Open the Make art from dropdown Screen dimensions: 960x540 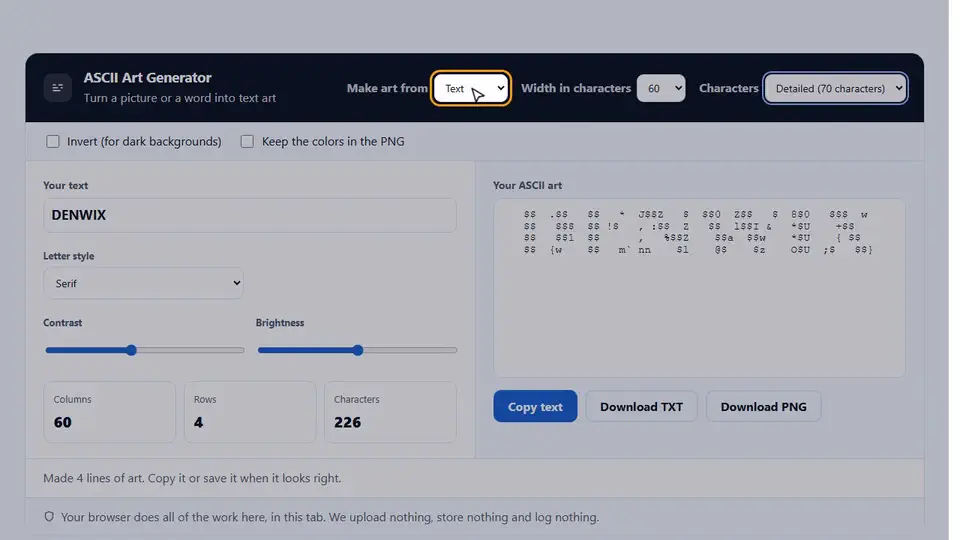pos(471,88)
